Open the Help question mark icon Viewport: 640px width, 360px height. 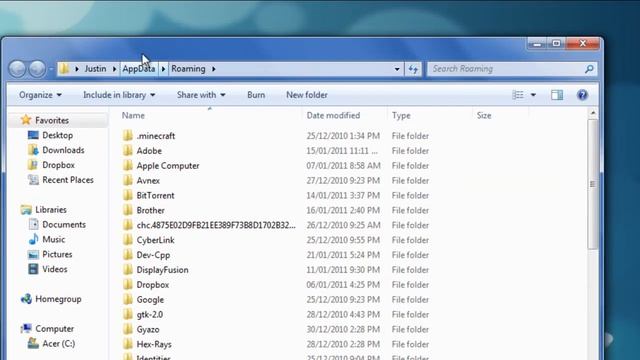pyautogui.click(x=582, y=95)
